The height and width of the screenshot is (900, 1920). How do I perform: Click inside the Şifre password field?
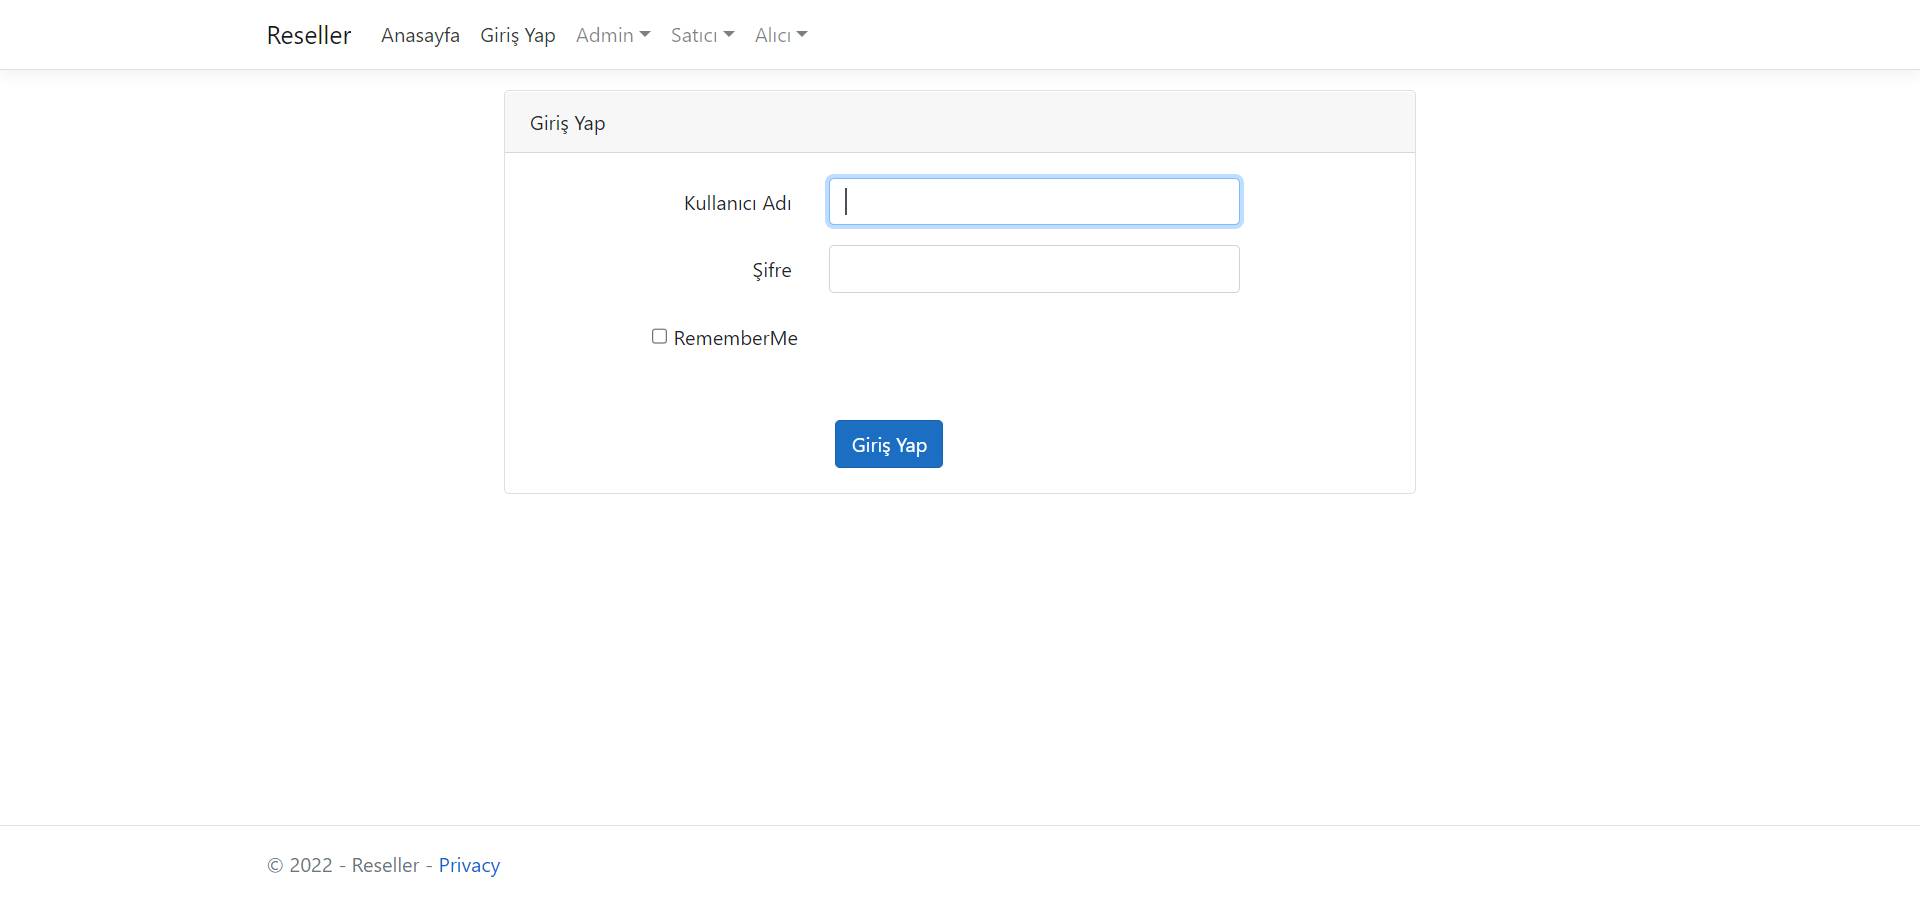coord(1033,268)
